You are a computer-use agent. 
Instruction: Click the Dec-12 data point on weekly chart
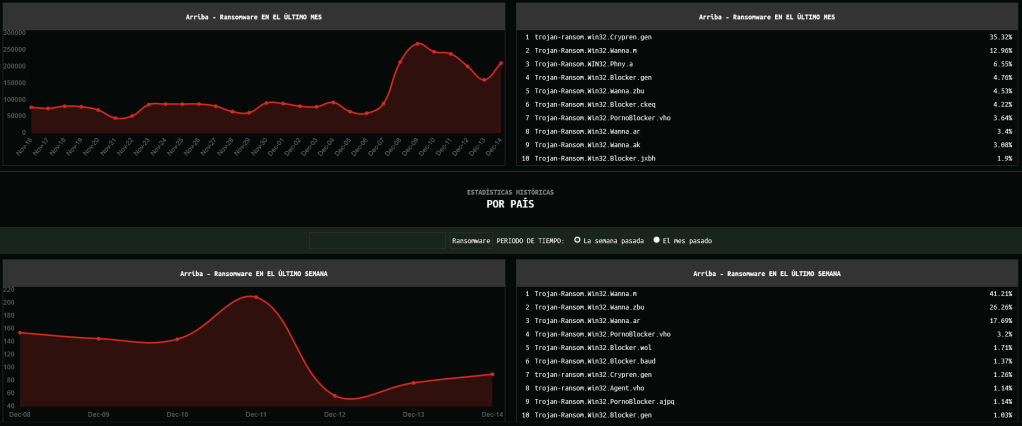point(335,396)
